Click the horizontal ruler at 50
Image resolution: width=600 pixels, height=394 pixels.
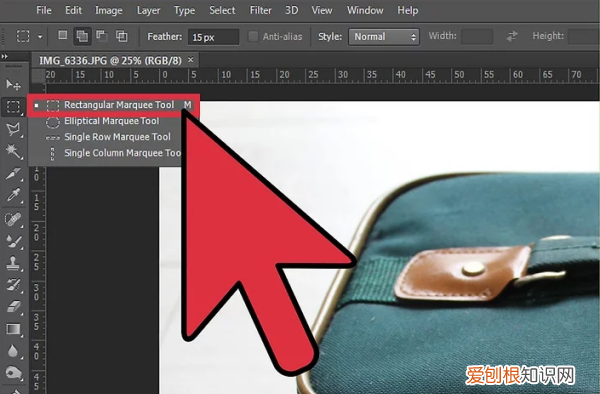pyautogui.click(x=459, y=75)
